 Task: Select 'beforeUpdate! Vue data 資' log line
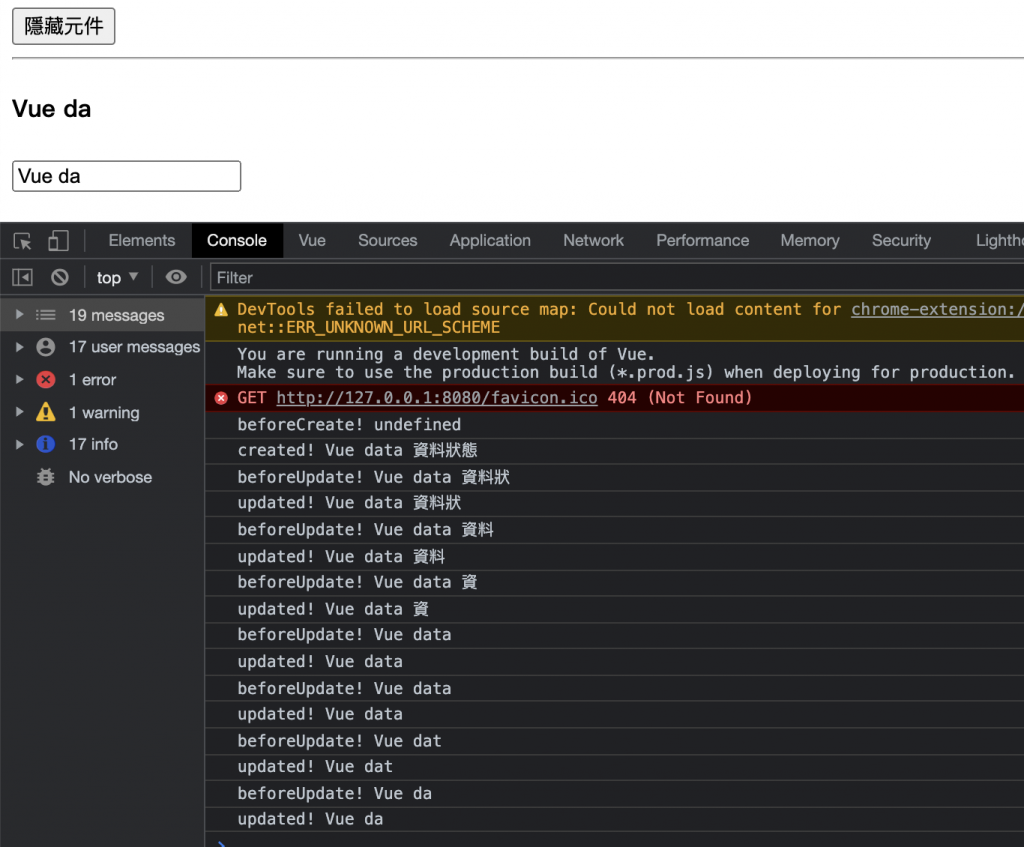pos(615,582)
